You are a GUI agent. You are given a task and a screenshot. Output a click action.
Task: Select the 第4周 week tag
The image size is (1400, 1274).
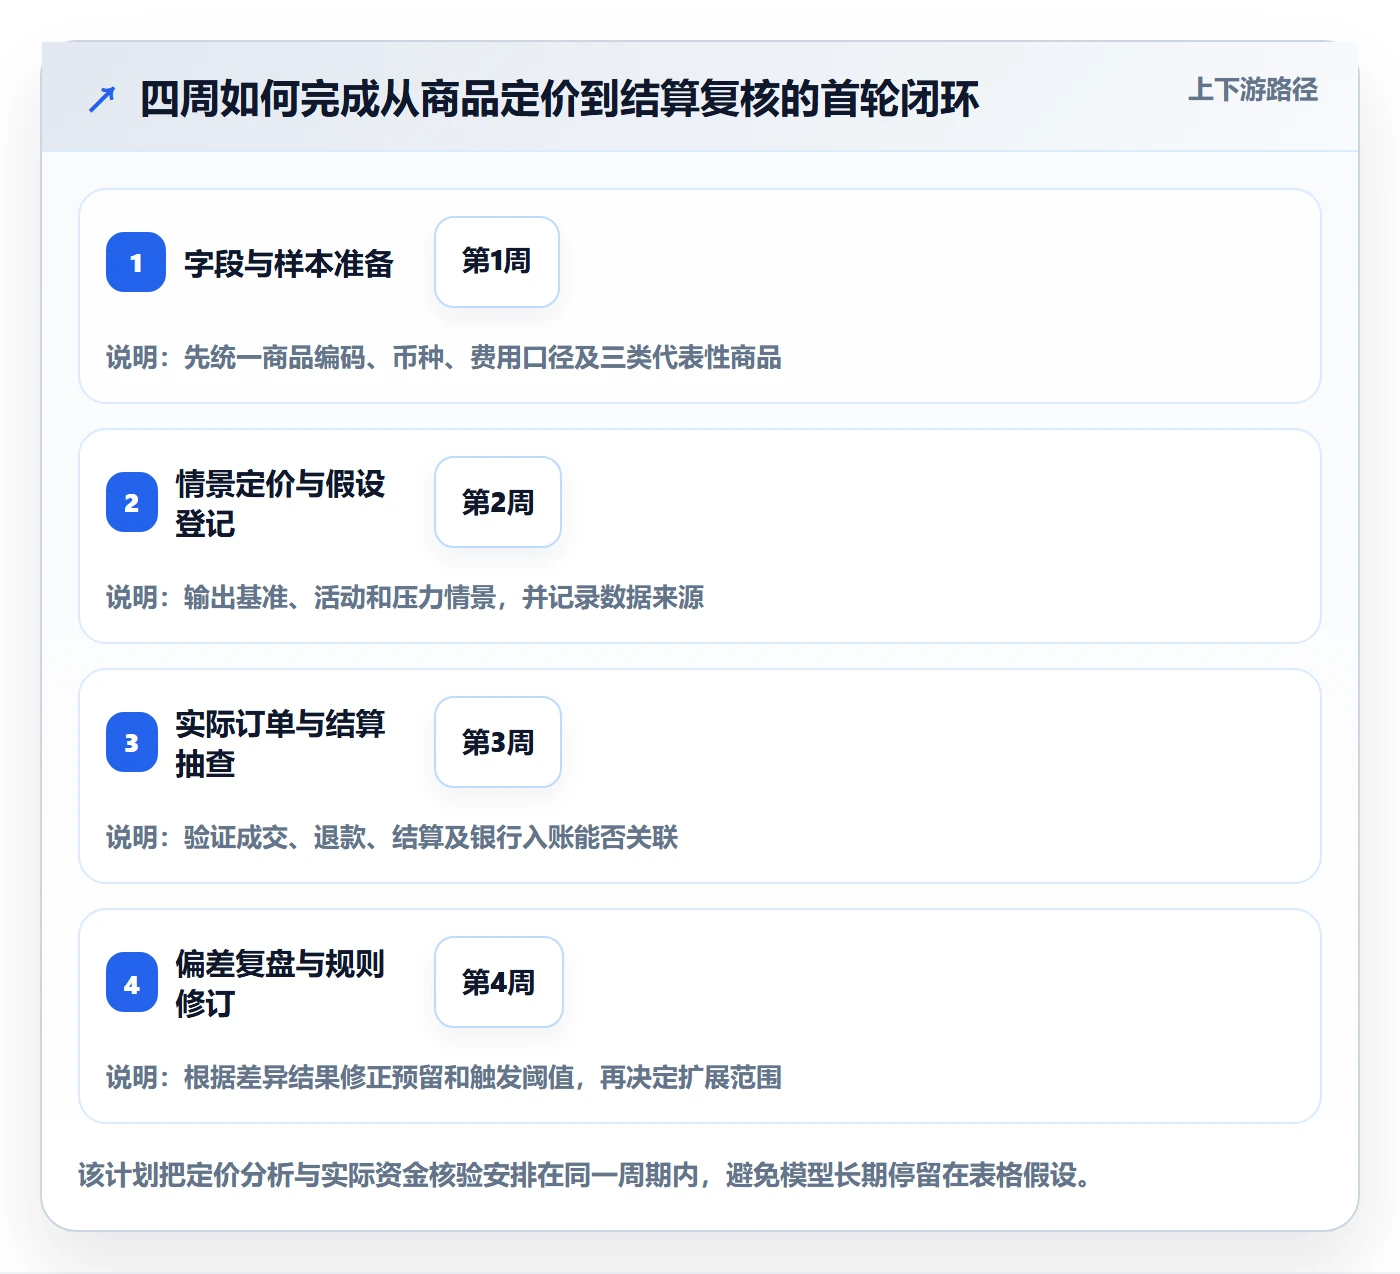499,982
